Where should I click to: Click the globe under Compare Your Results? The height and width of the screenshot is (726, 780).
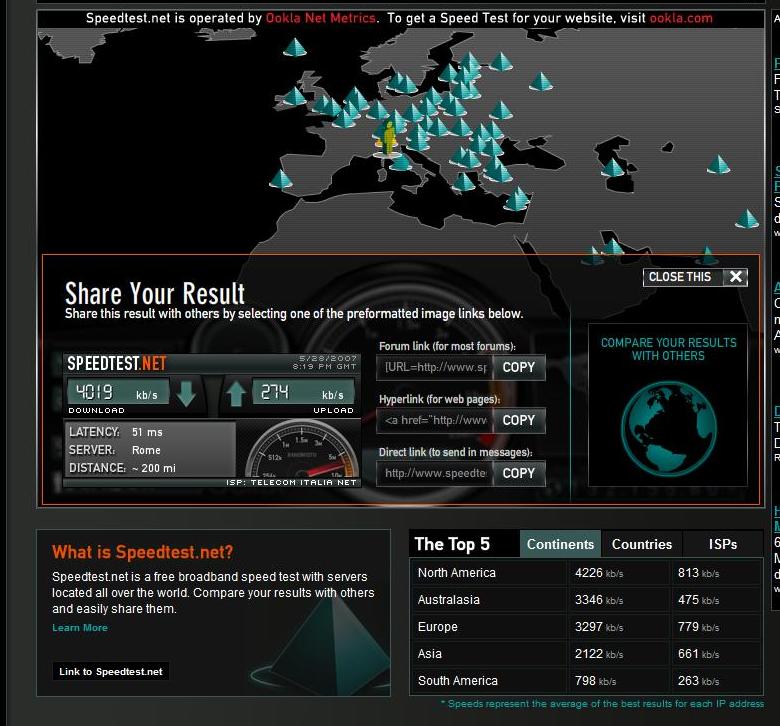668,429
